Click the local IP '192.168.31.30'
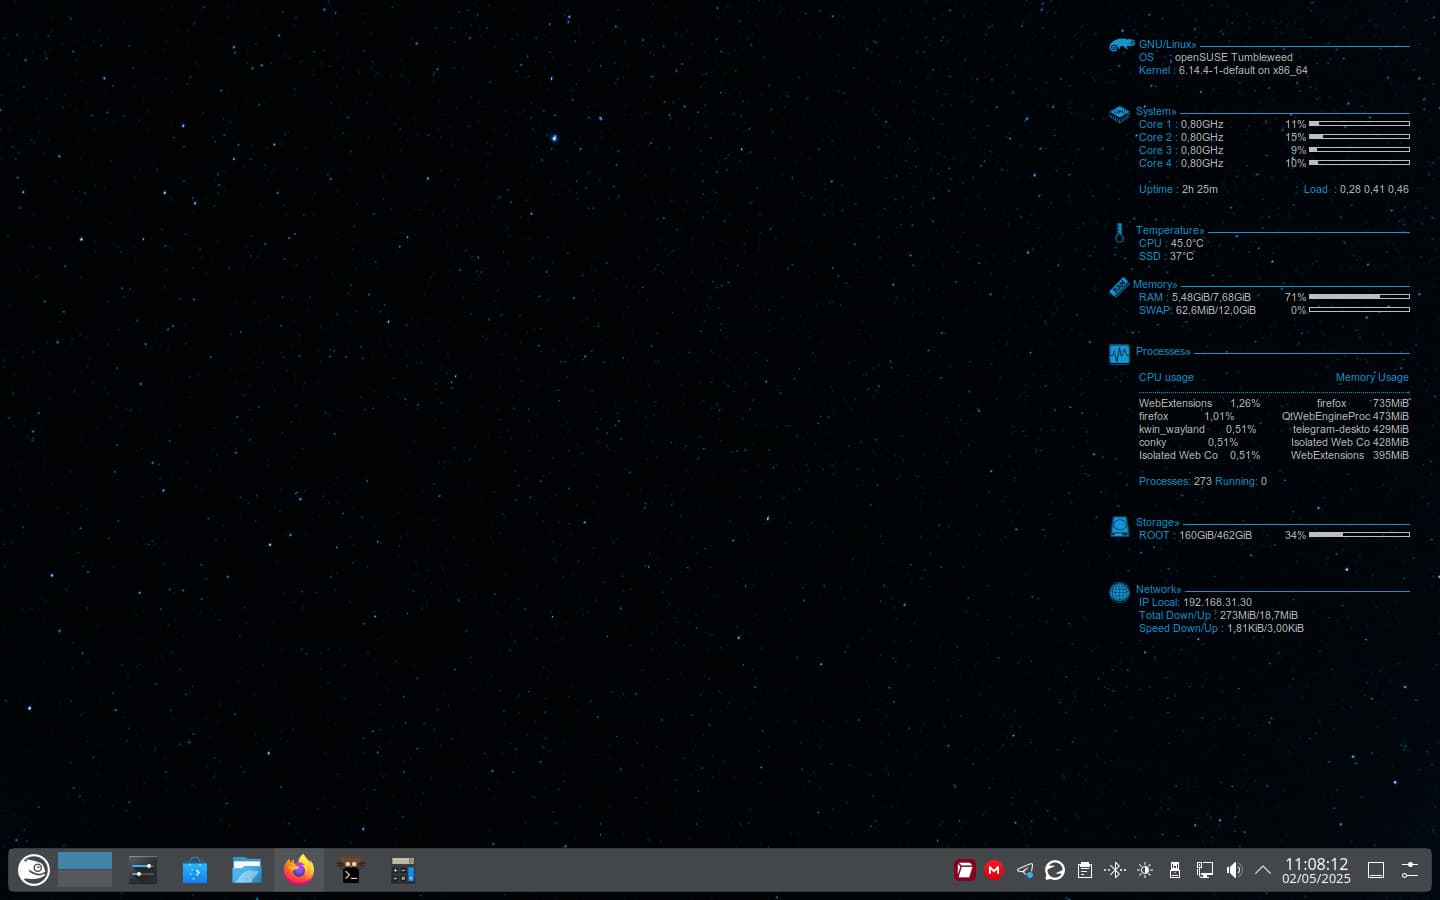Image resolution: width=1440 pixels, height=900 pixels. (1217, 602)
